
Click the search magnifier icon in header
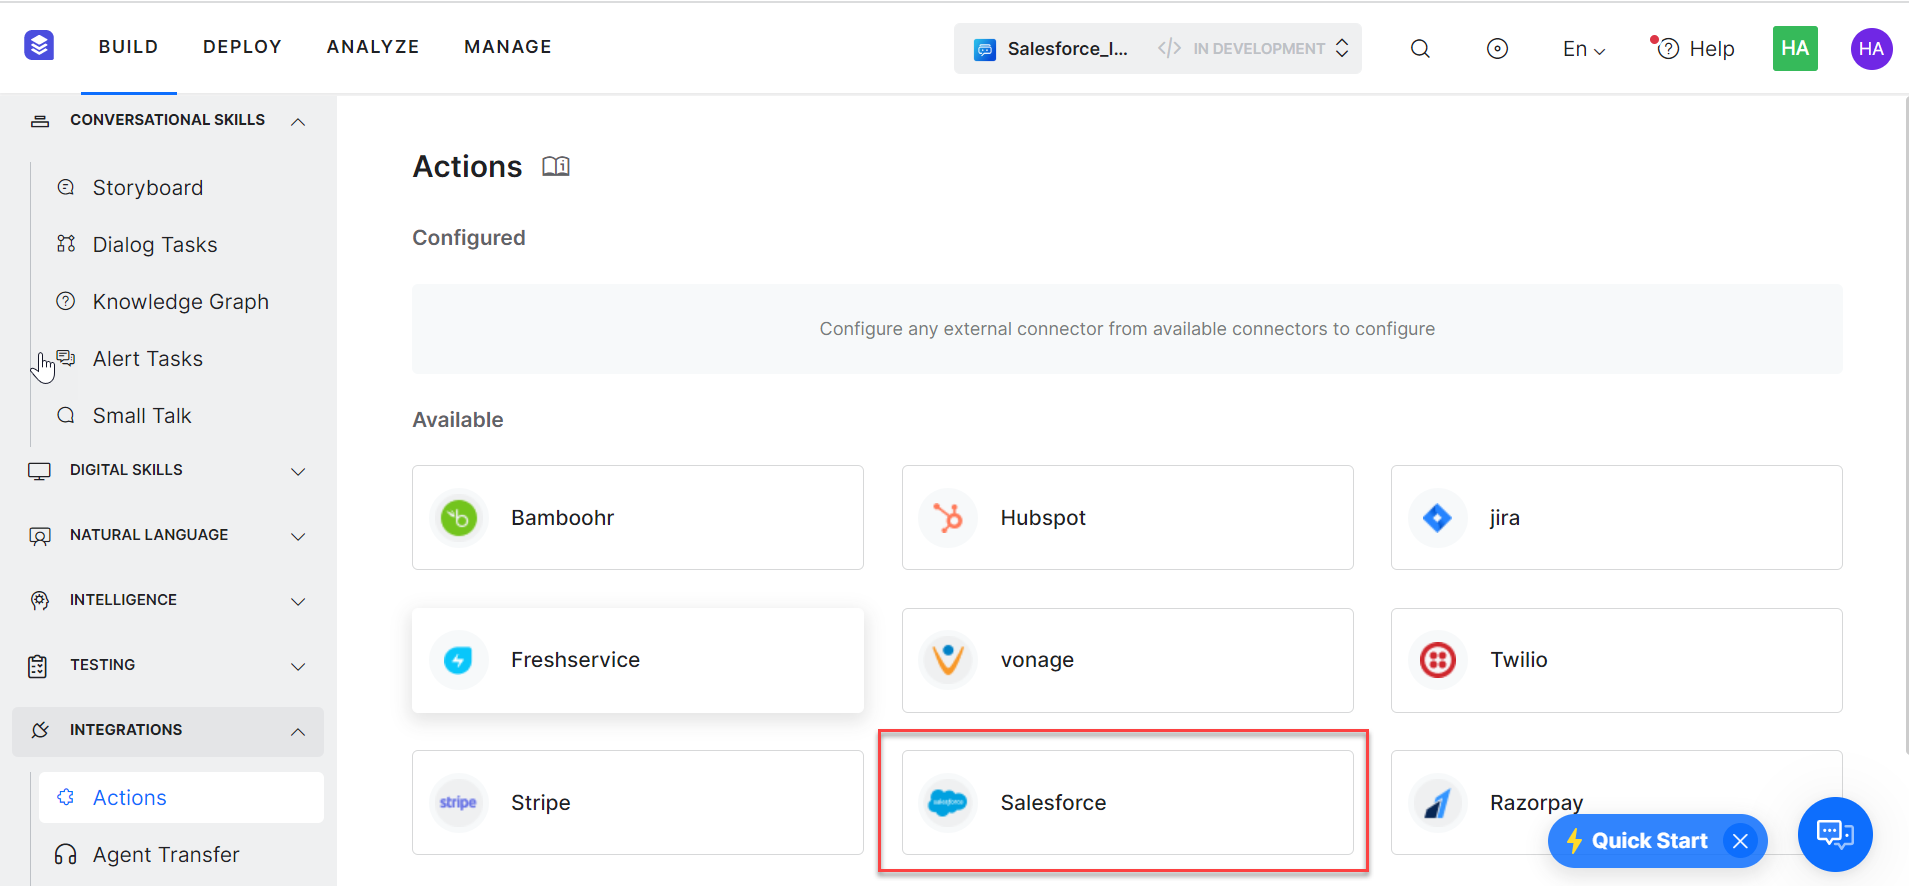(1419, 49)
